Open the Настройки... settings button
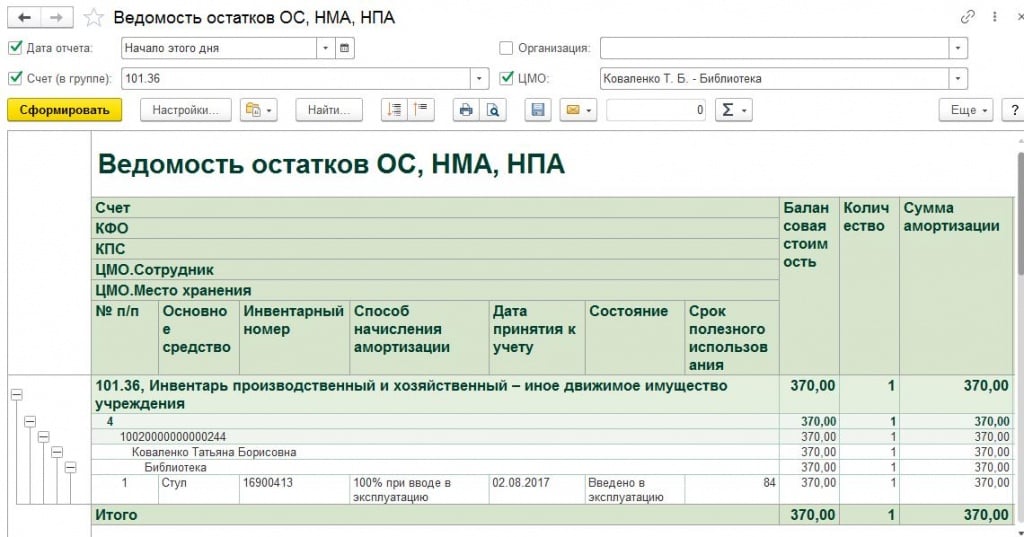The height and width of the screenshot is (537, 1024). click(x=186, y=110)
